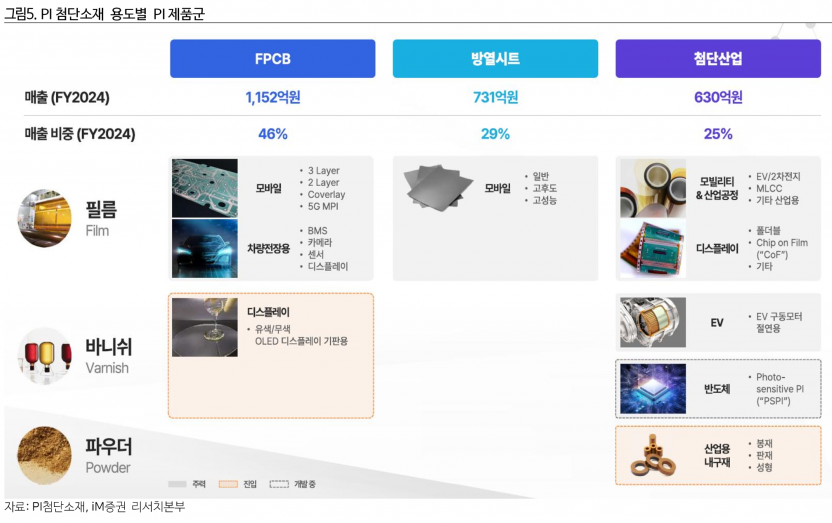
Task: Click the 모바일 label under FPCB
Action: [268, 188]
